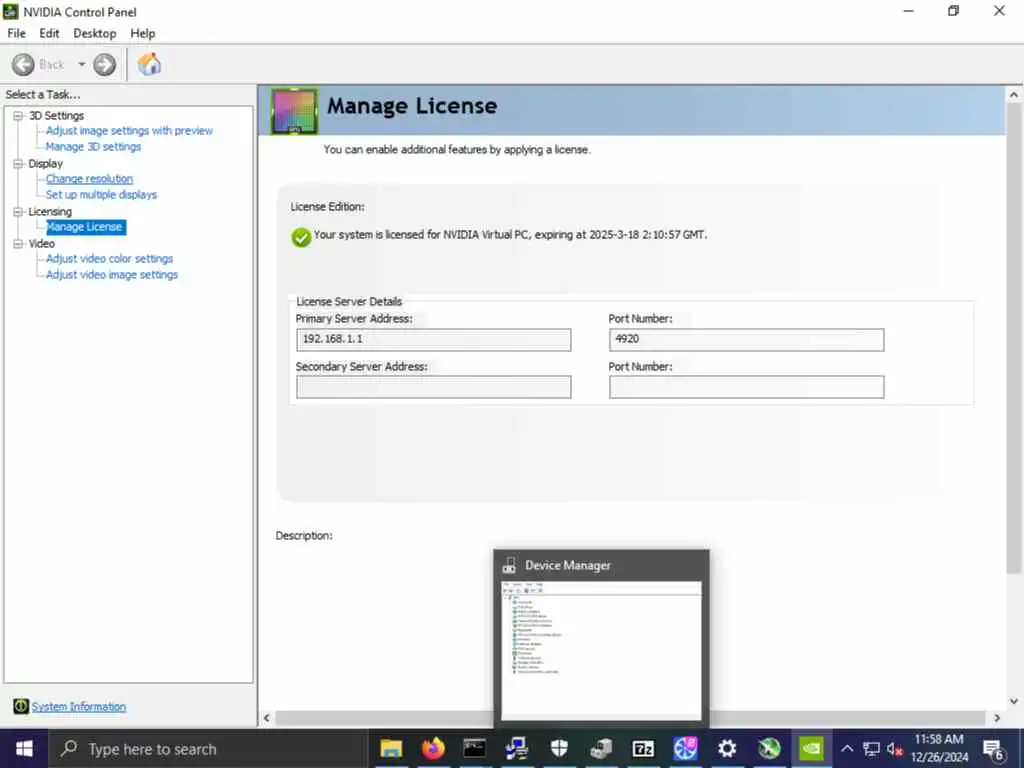Viewport: 1024px width, 768px height.
Task: Click the network tray icon
Action: click(871, 749)
